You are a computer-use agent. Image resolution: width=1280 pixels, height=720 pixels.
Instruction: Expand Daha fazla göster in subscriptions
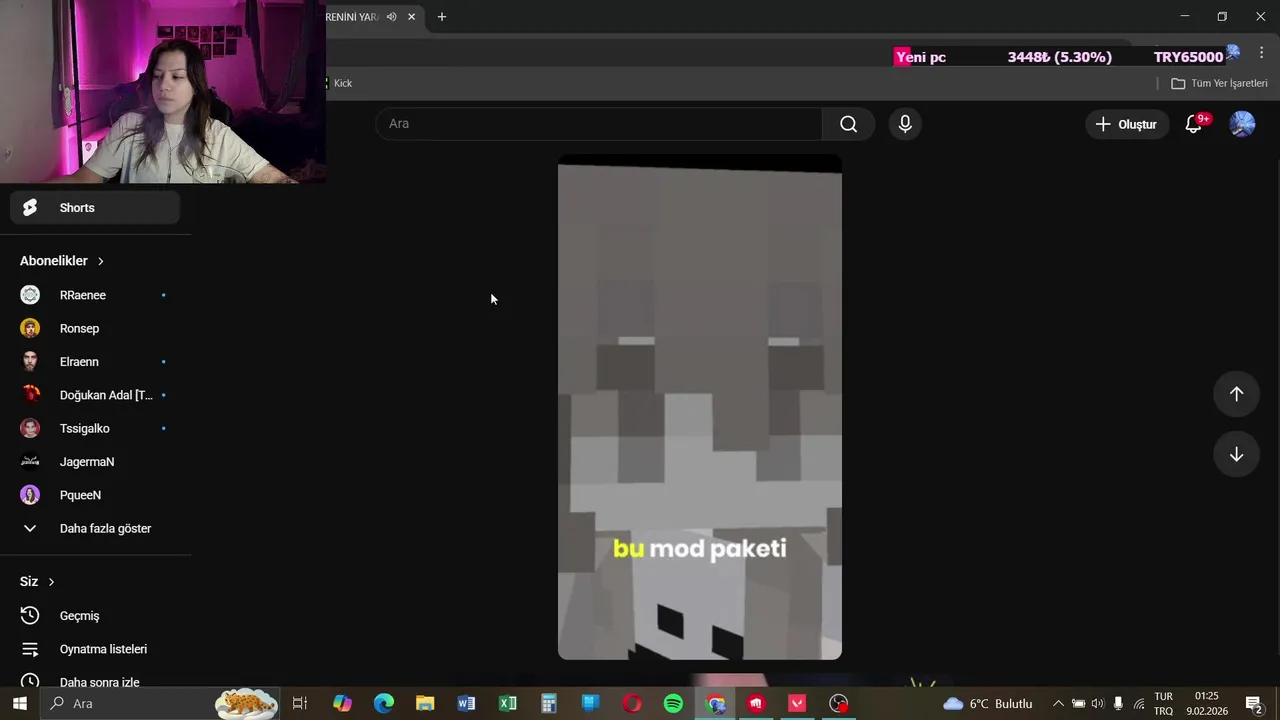[95, 528]
